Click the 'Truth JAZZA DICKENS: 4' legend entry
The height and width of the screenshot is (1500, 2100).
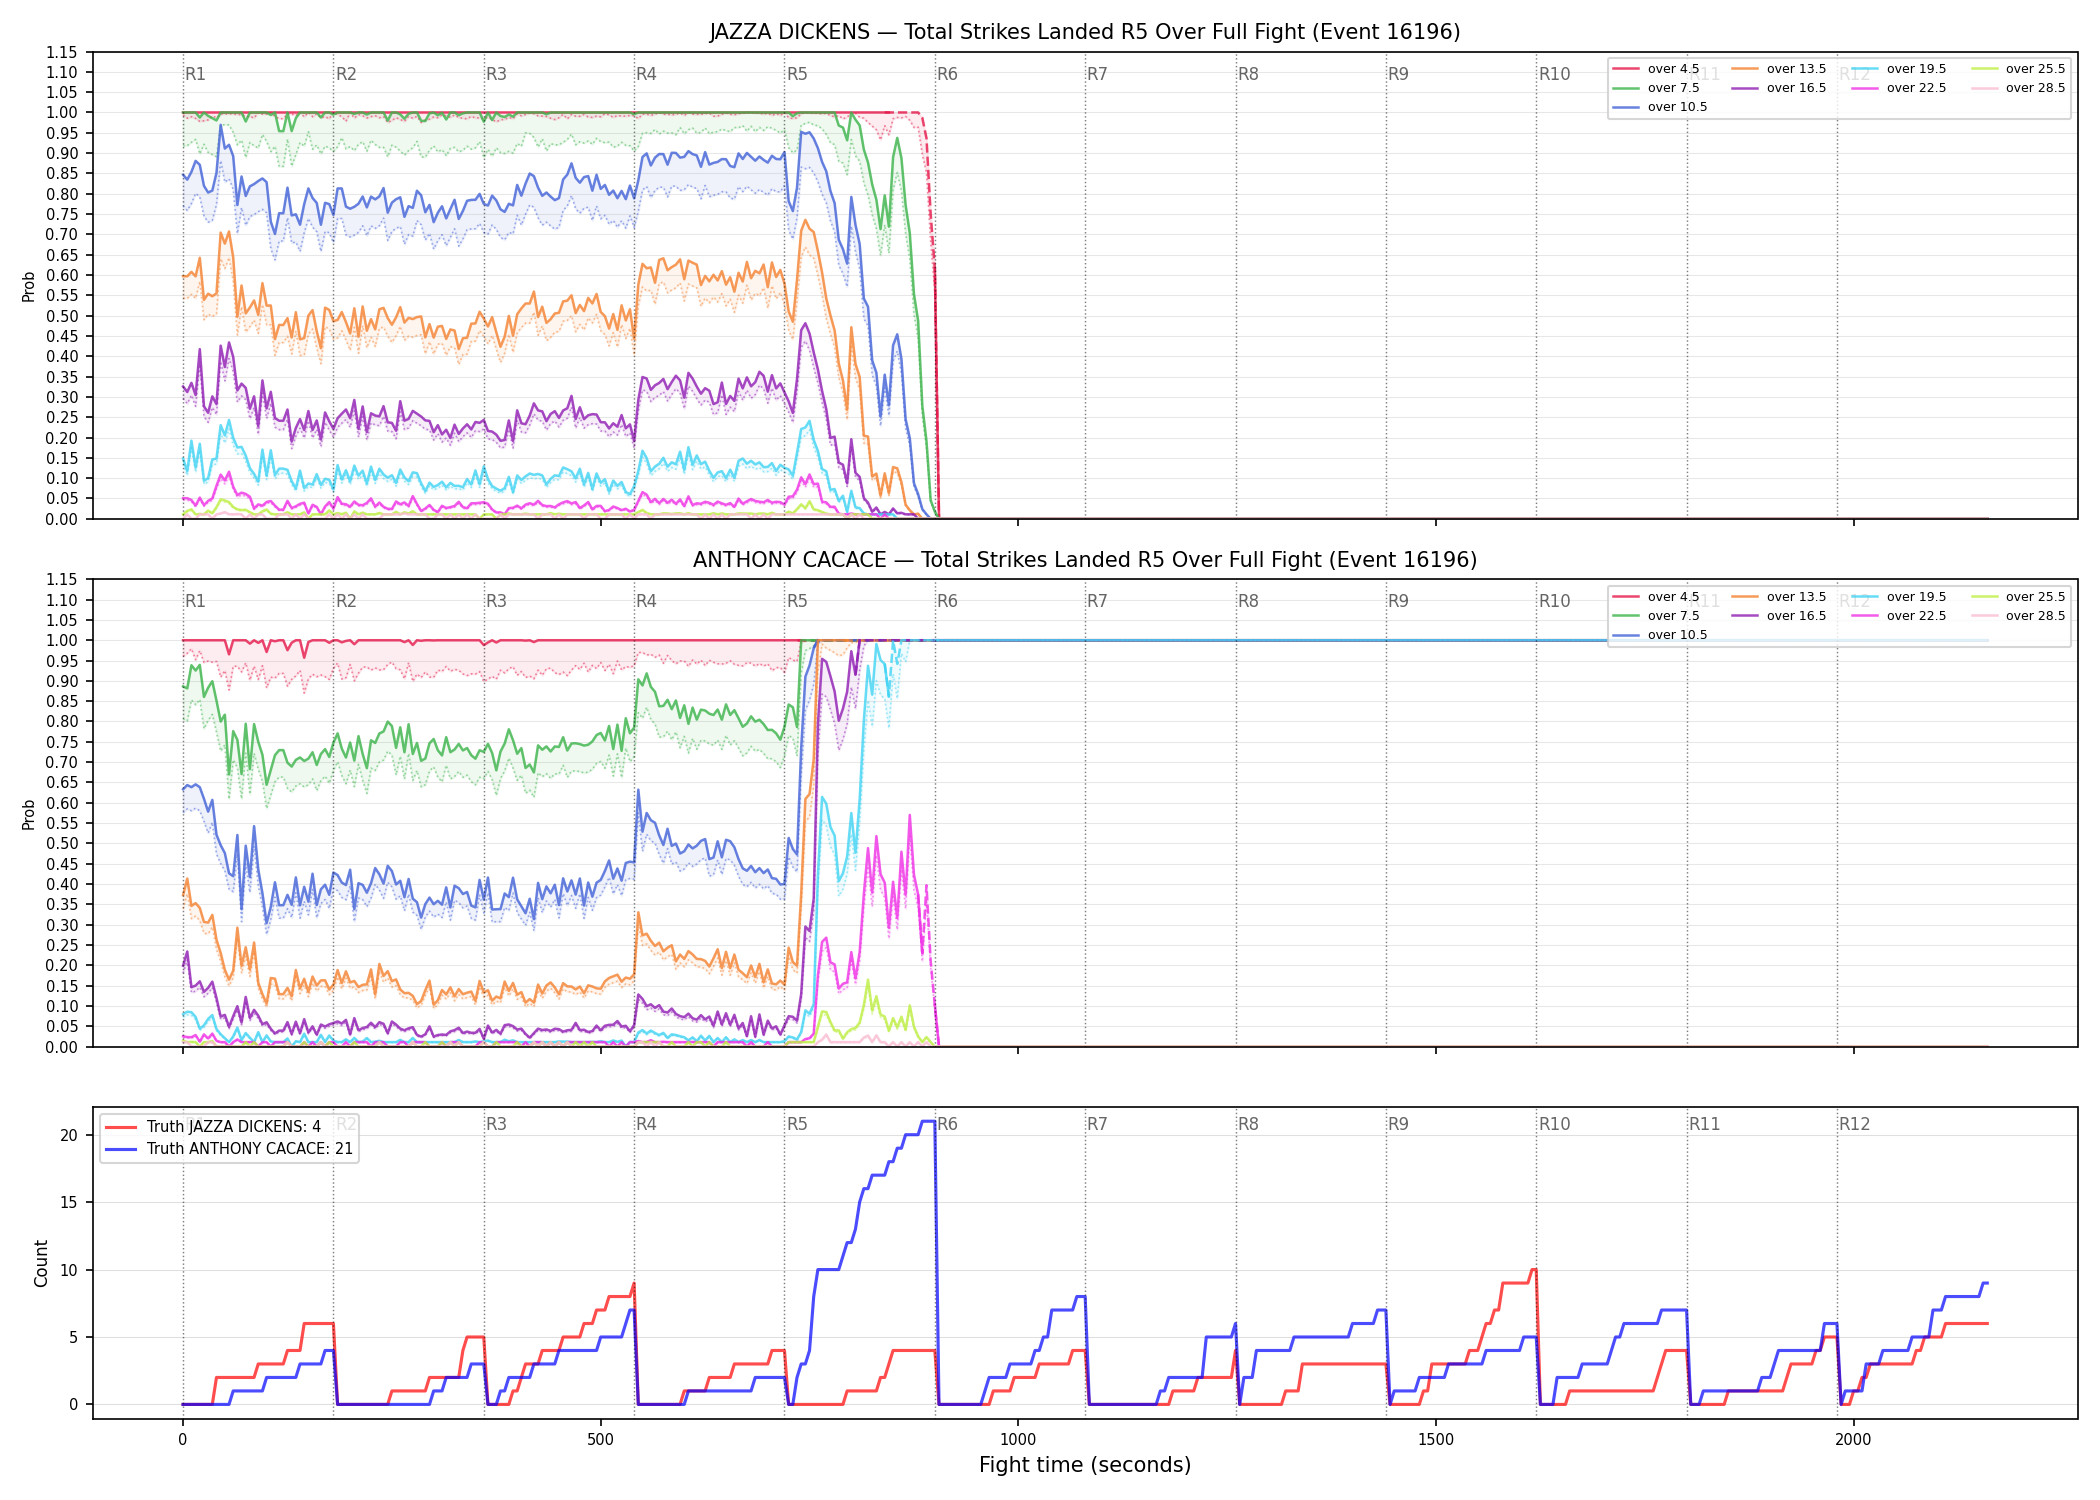pyautogui.click(x=213, y=1127)
